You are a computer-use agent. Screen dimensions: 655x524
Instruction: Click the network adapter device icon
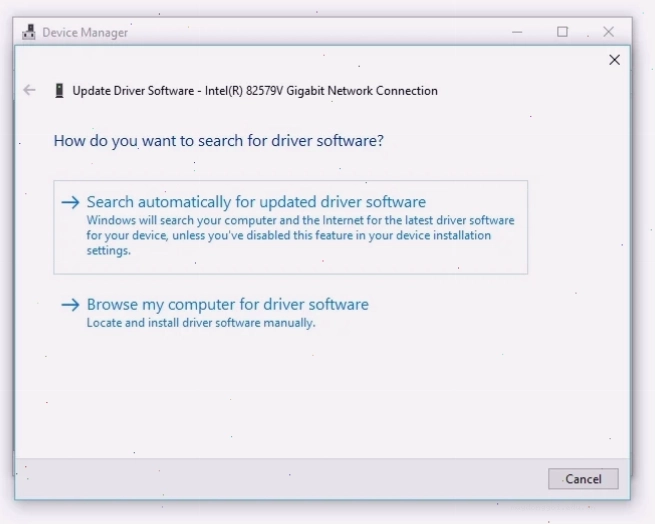(x=59, y=91)
